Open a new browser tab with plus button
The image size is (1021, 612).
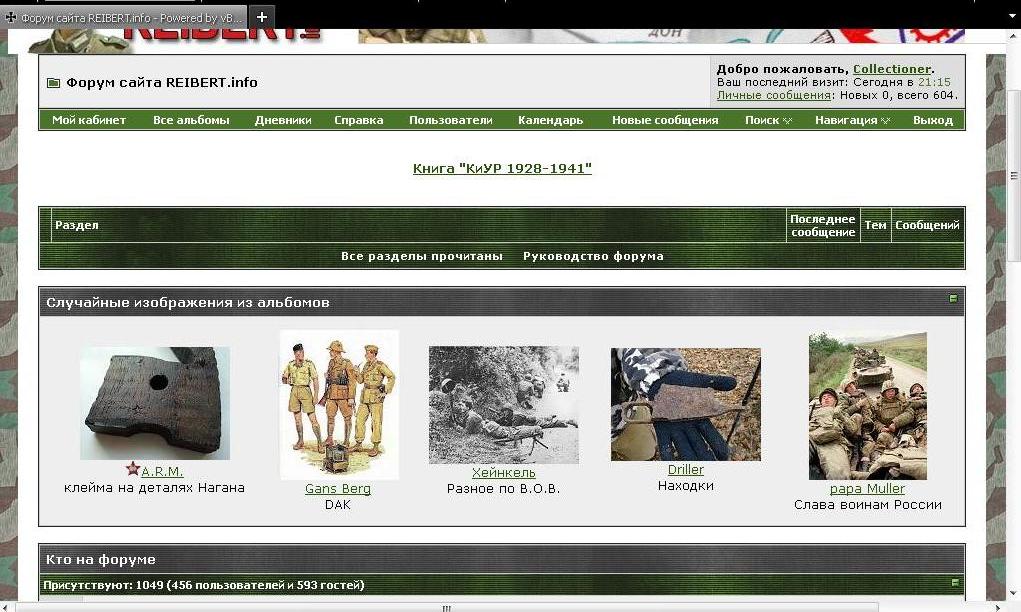click(x=262, y=17)
